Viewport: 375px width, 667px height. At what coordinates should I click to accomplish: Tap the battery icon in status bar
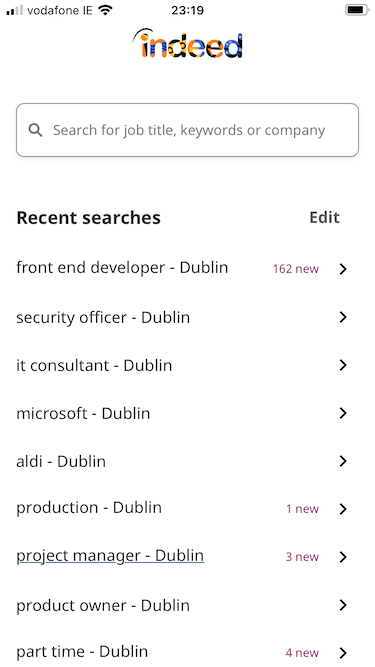pyautogui.click(x=357, y=10)
